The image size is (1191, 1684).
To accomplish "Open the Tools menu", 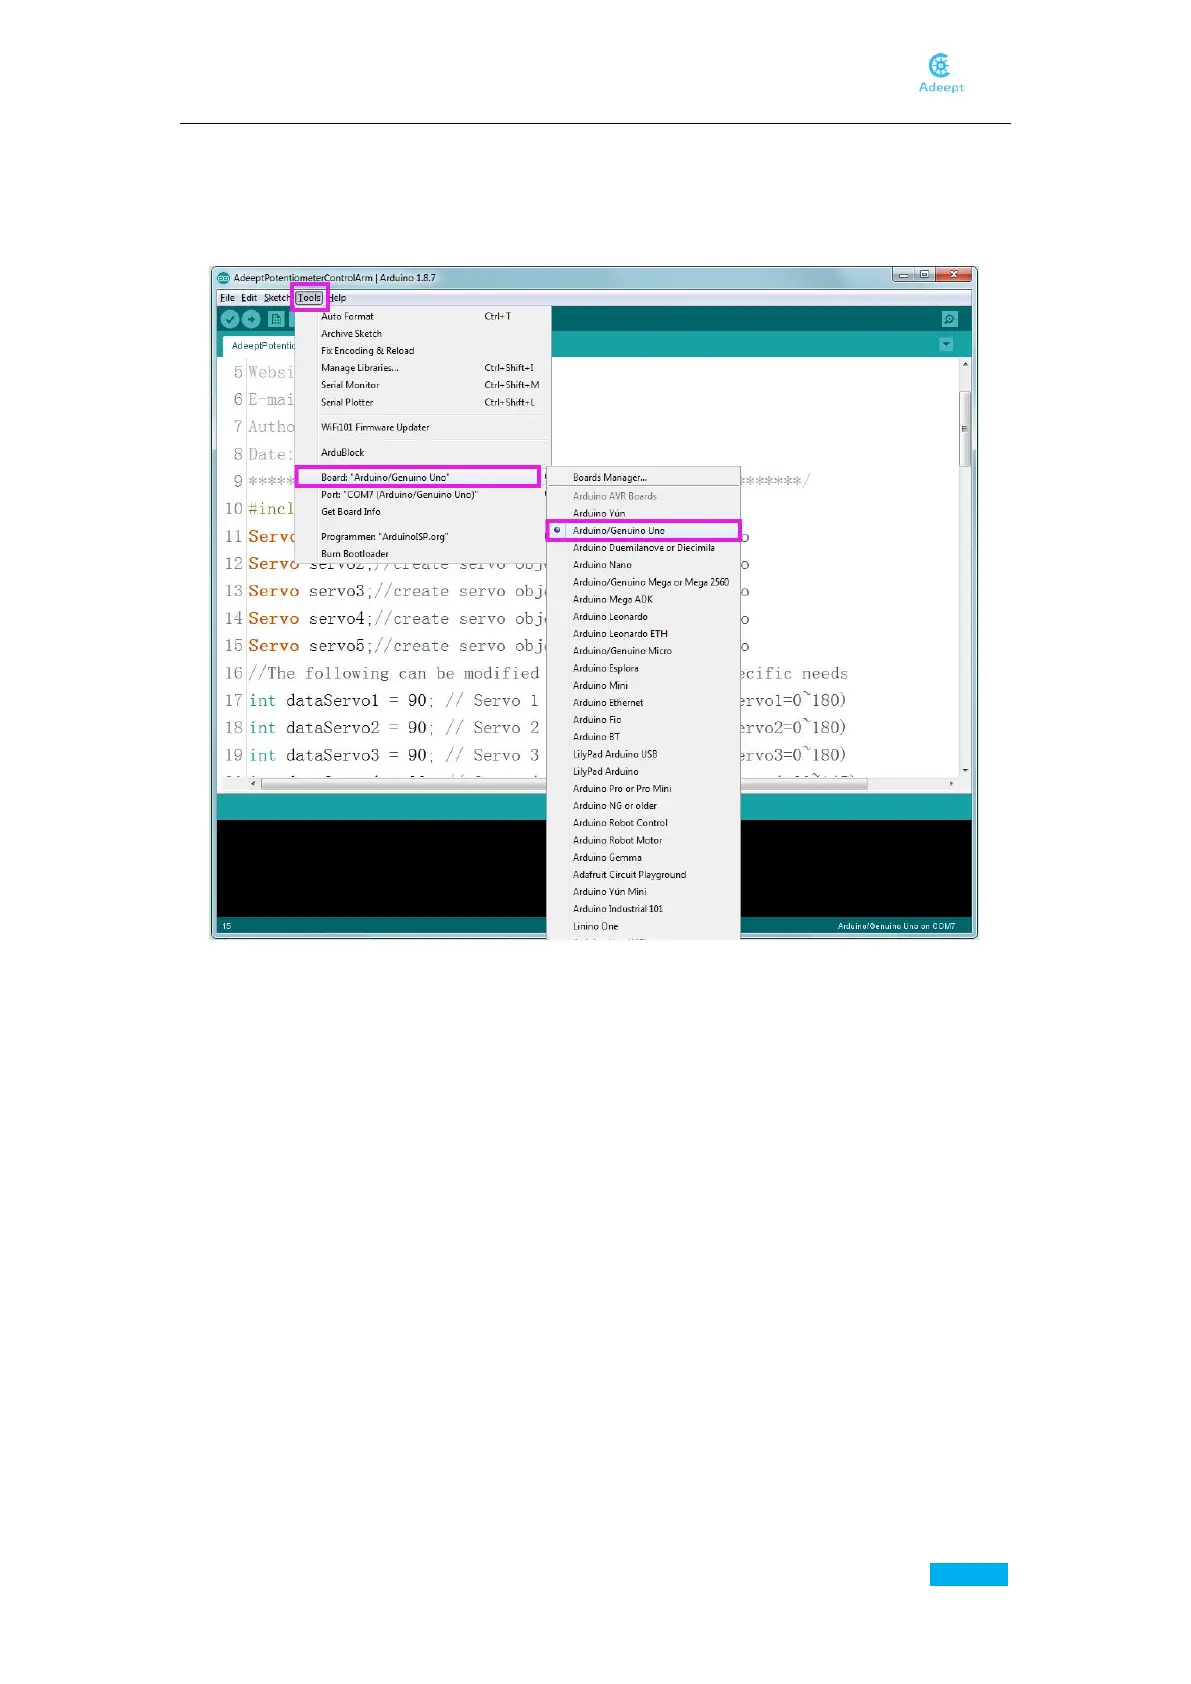I will [310, 298].
